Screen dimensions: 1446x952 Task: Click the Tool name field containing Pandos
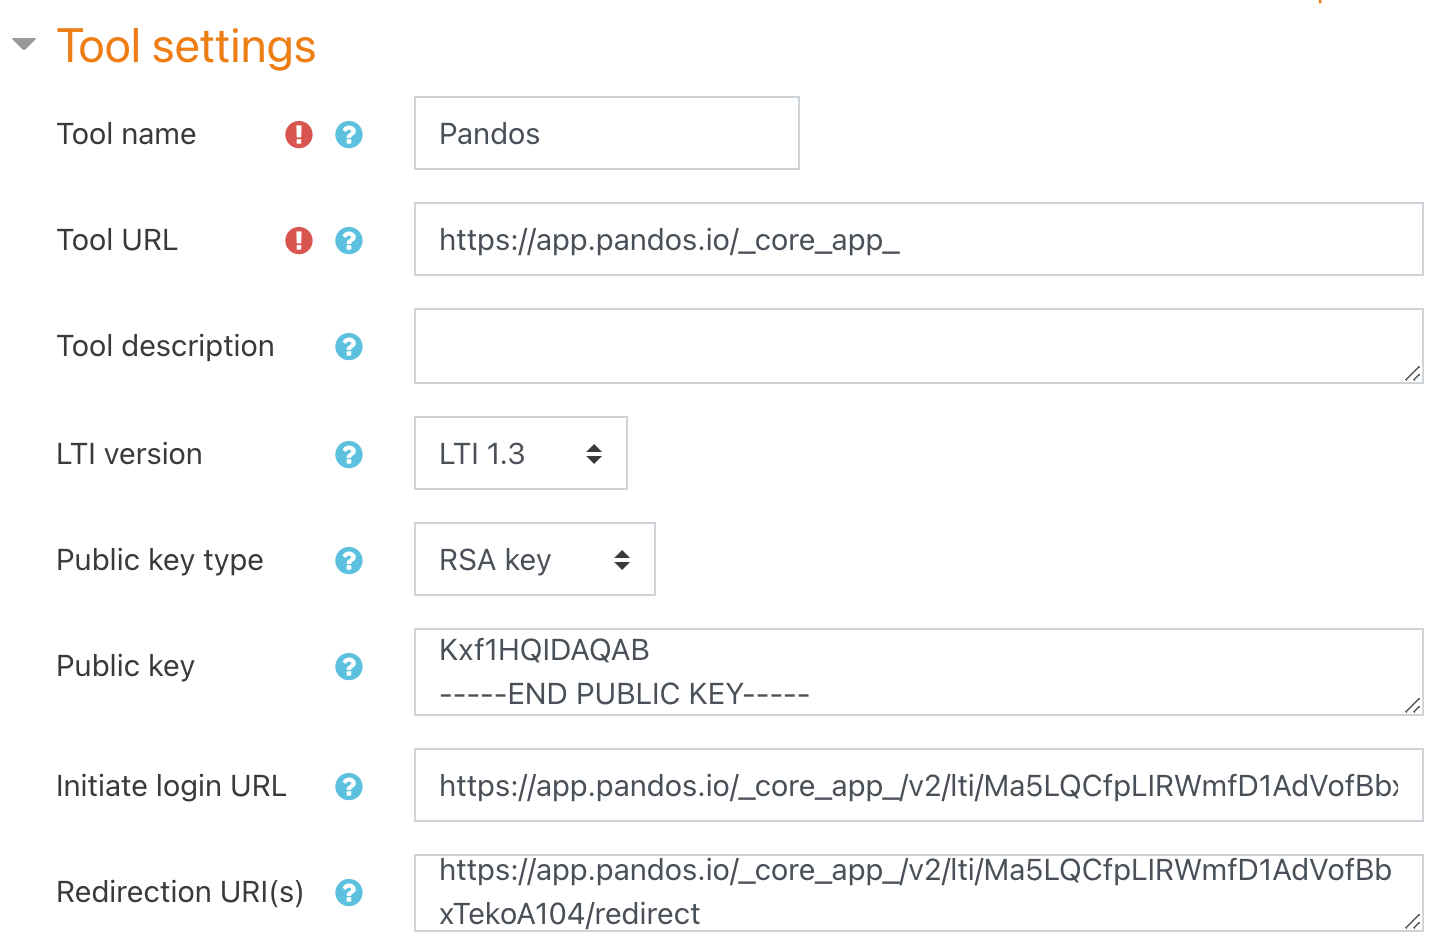click(607, 133)
